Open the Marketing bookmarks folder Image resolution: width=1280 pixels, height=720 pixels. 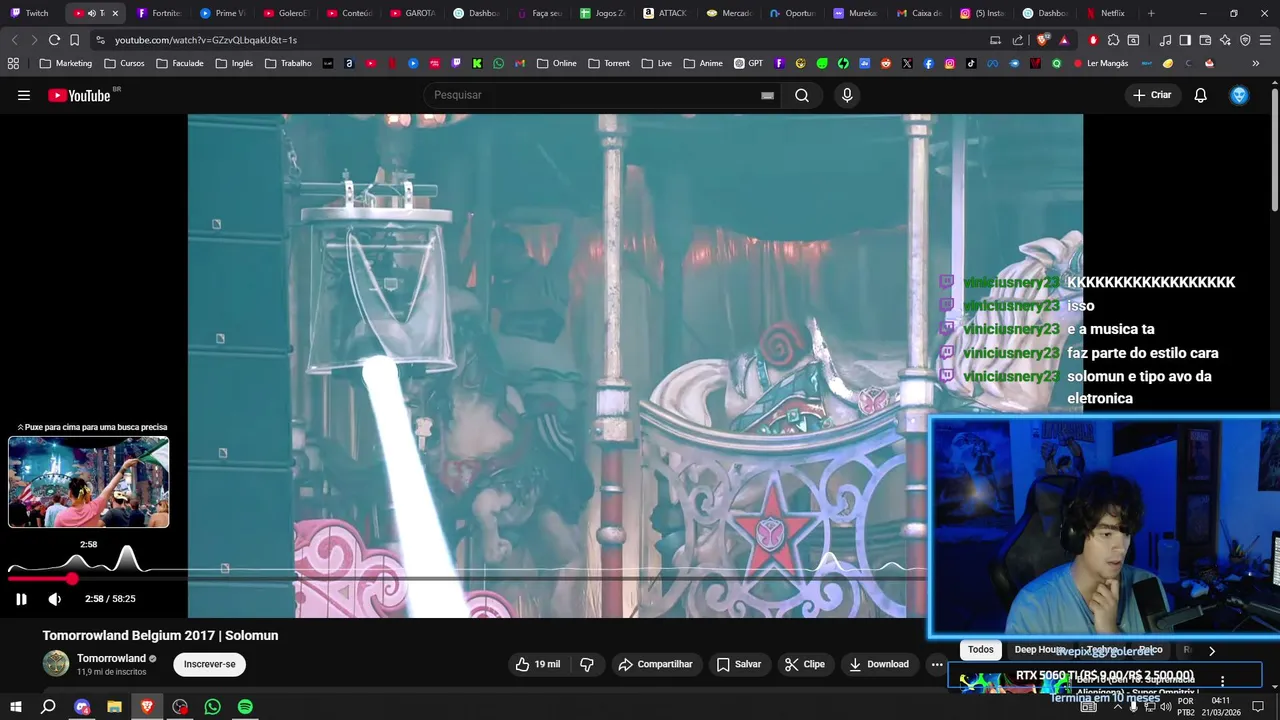(65, 63)
